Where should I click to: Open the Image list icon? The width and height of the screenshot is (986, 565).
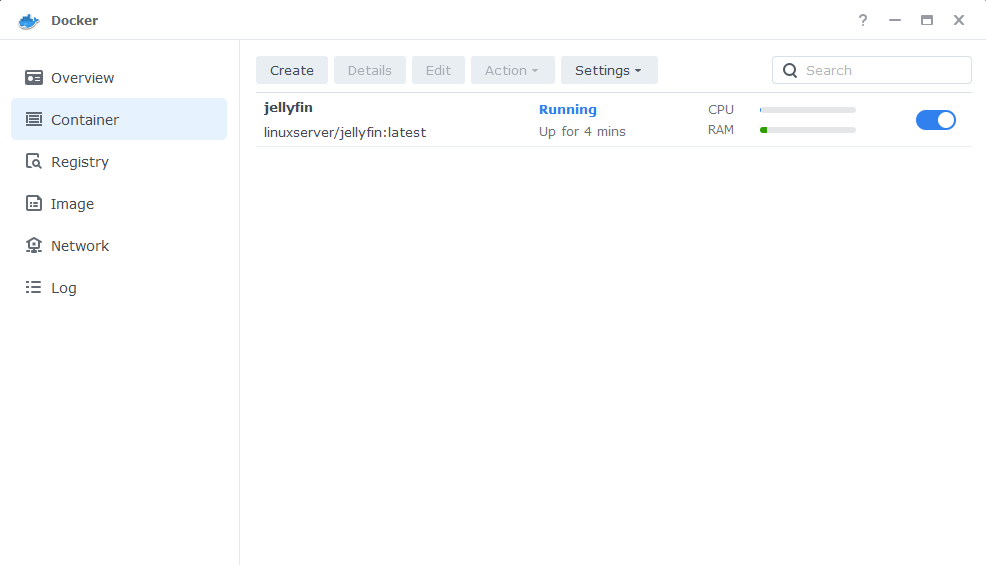34,203
